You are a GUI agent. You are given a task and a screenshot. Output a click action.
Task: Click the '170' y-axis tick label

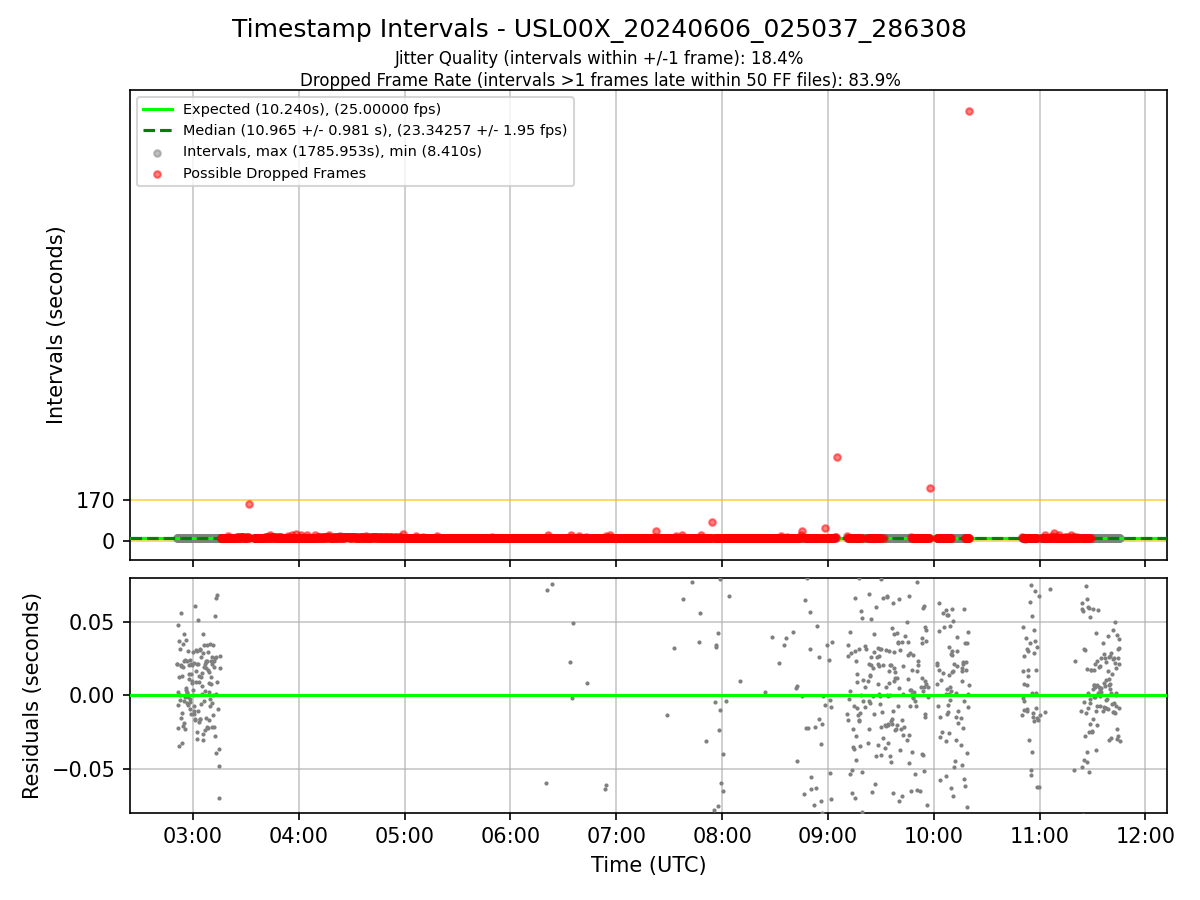96,500
